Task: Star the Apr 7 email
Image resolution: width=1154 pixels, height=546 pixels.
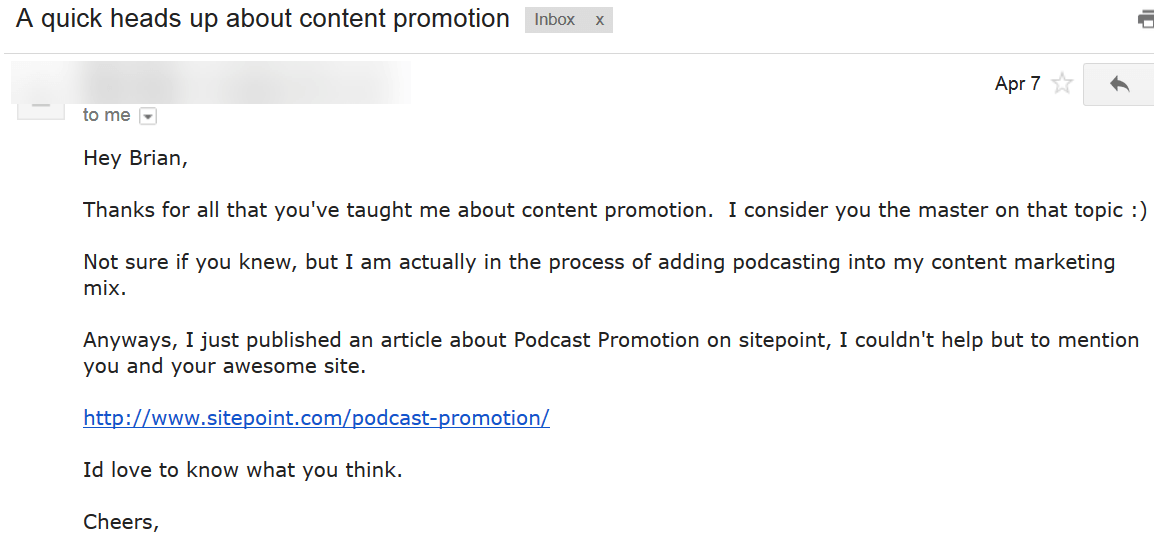Action: pos(1062,84)
